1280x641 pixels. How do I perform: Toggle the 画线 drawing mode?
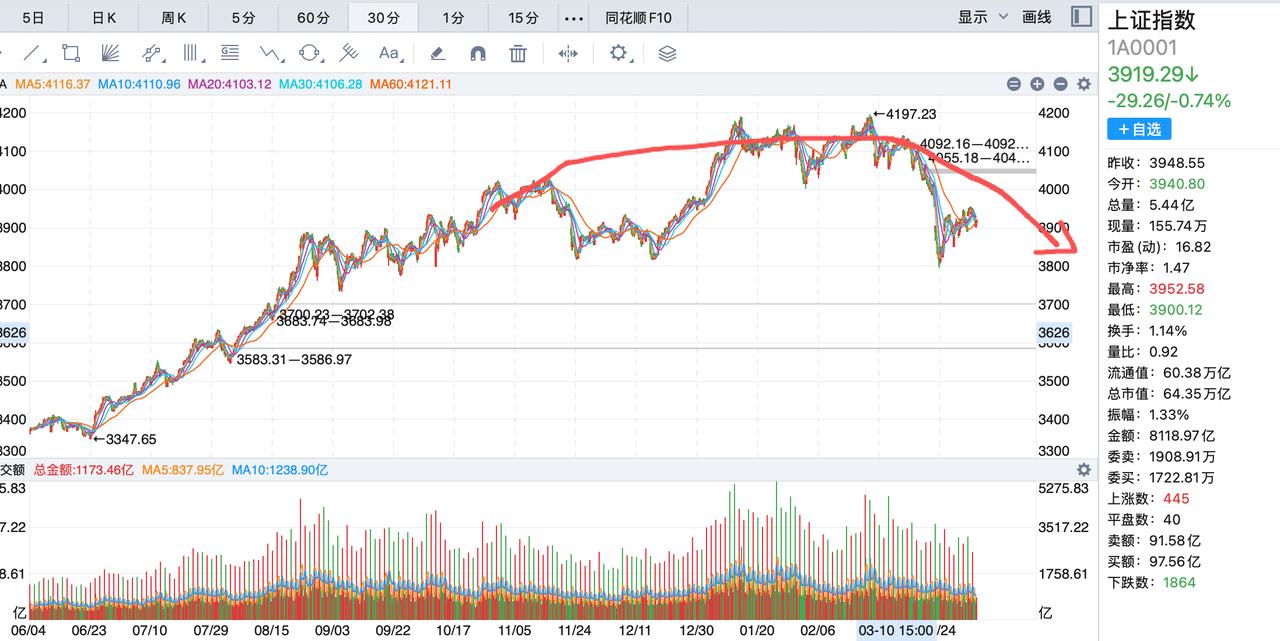pos(1037,17)
